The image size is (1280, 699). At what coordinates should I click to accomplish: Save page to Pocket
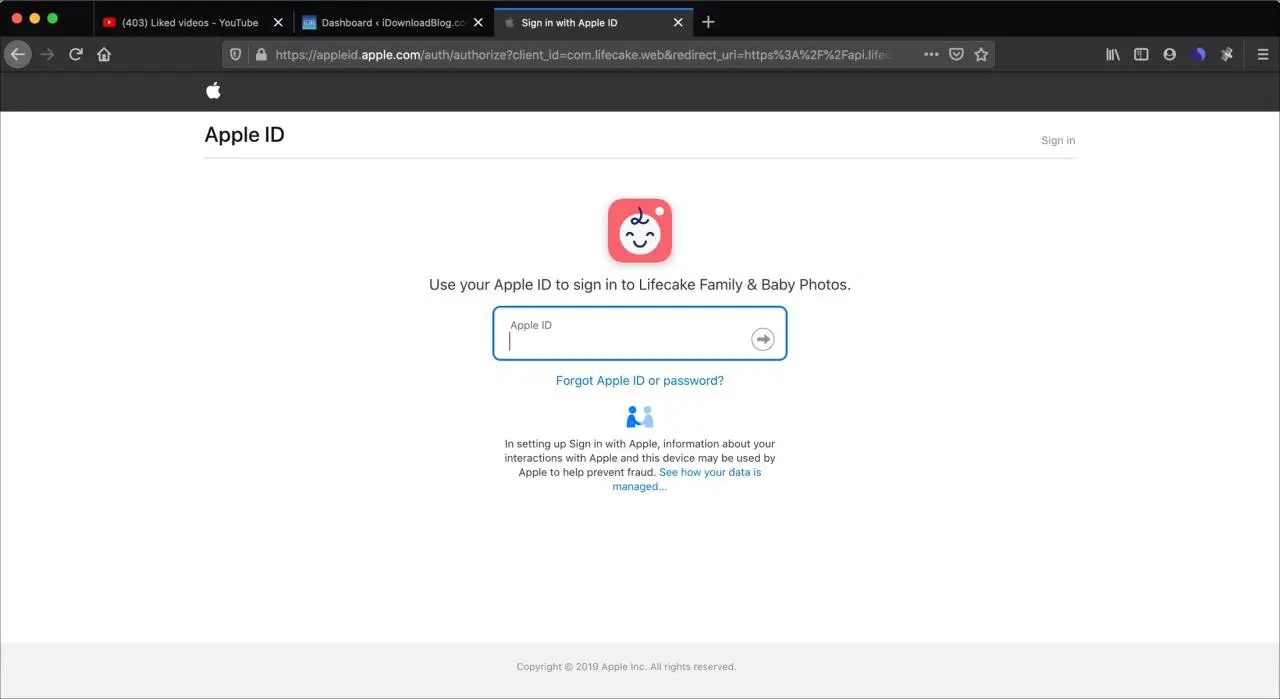tap(956, 55)
